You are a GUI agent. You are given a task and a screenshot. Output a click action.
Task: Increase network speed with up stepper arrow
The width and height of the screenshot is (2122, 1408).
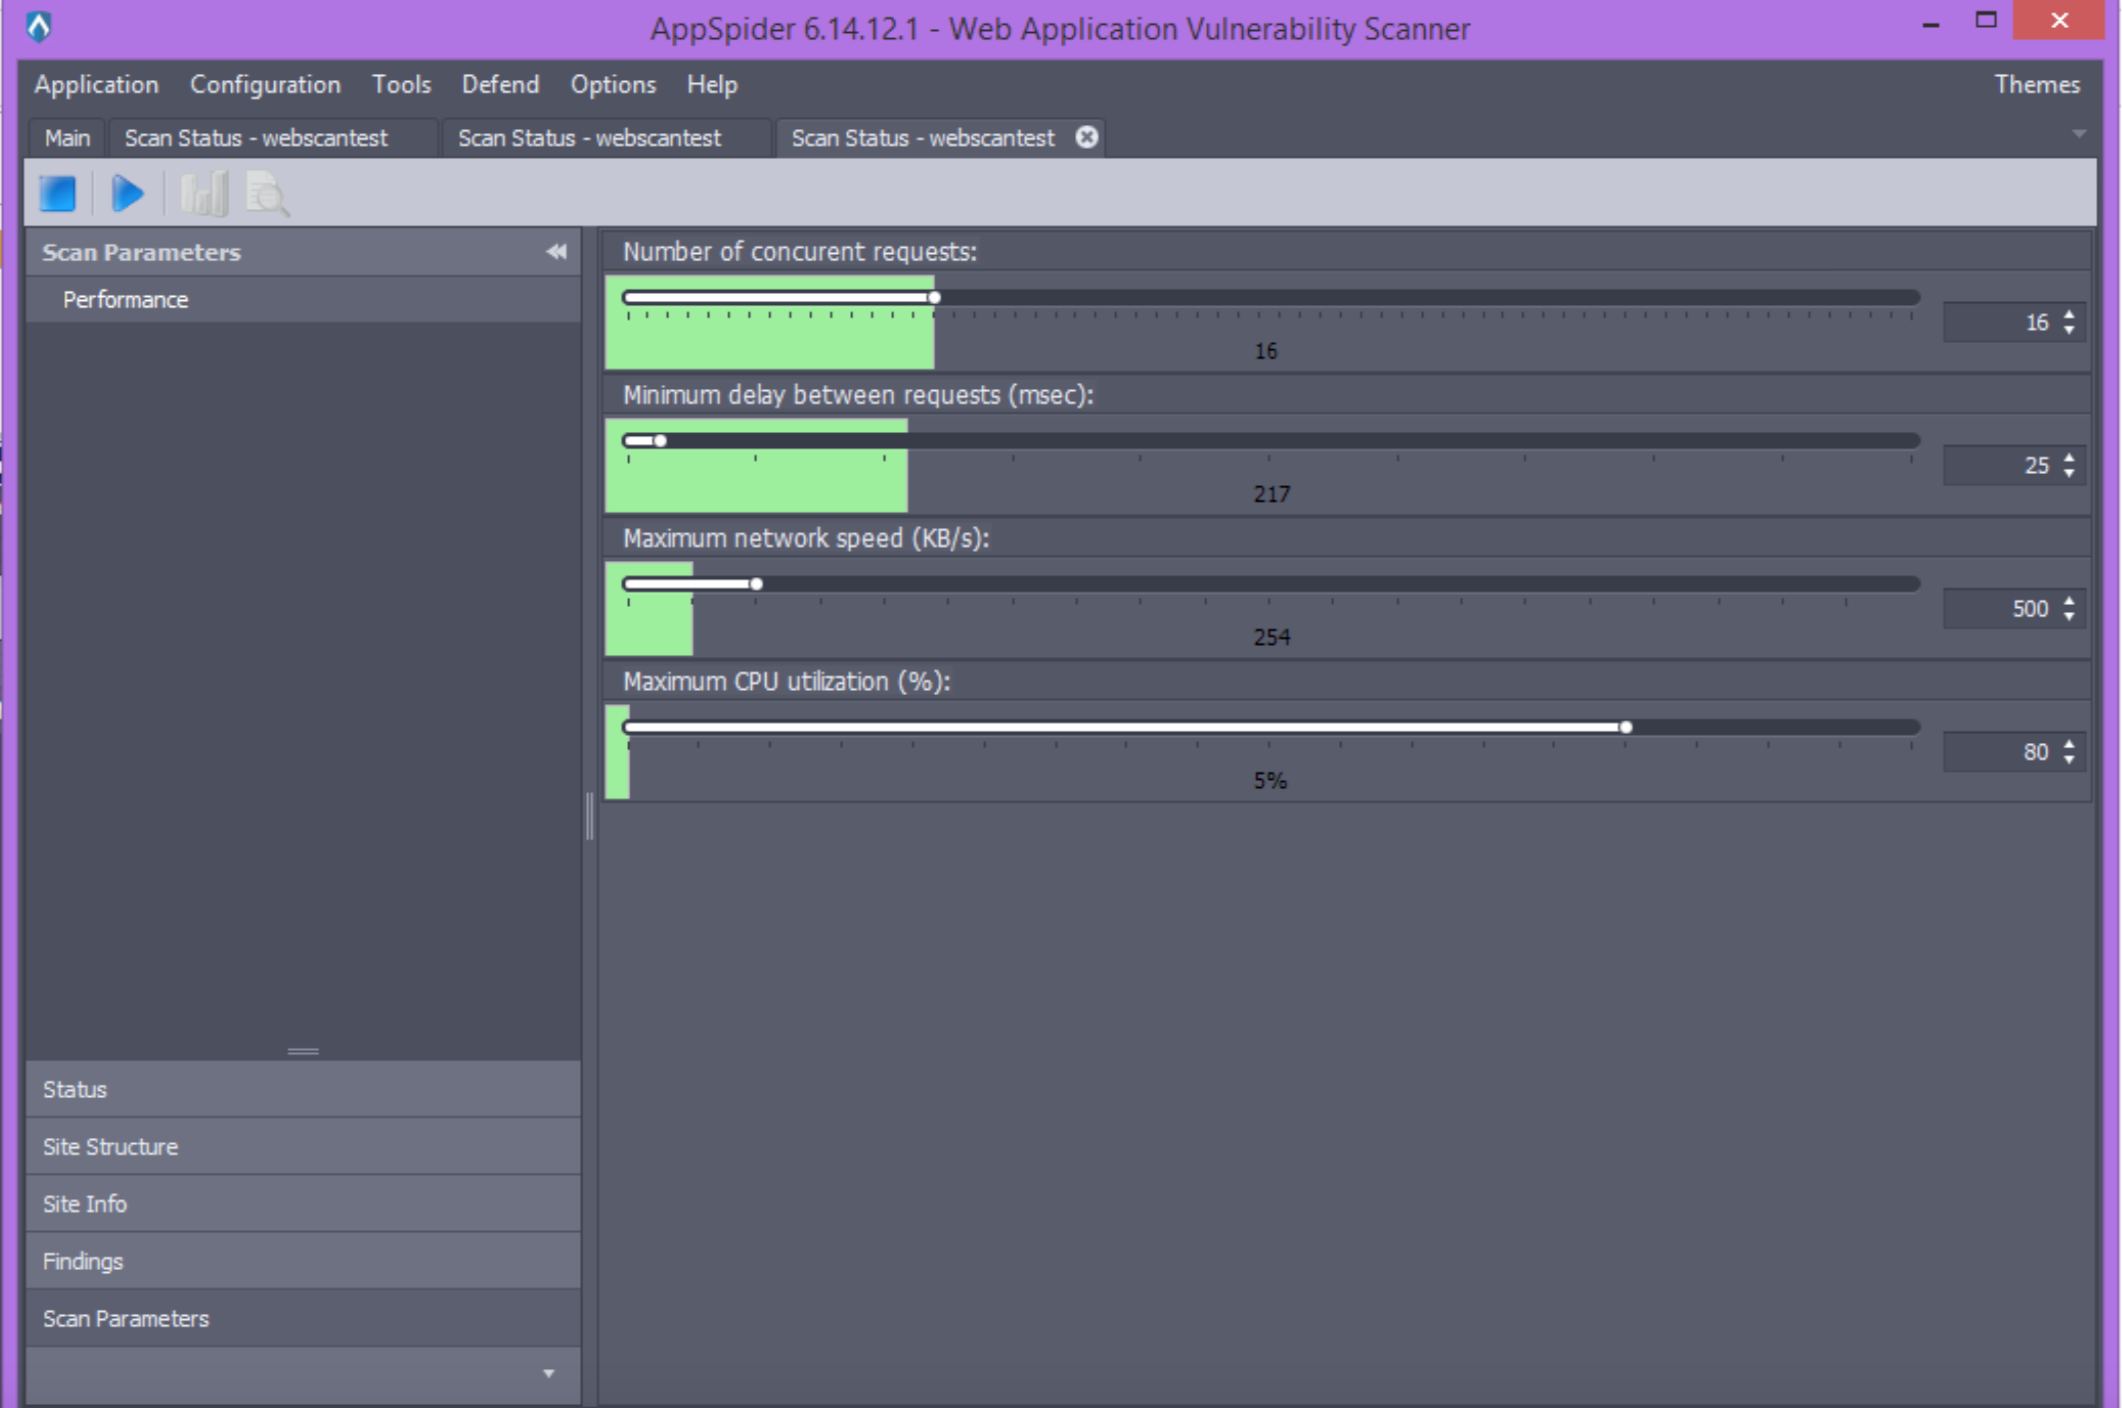(x=2069, y=601)
